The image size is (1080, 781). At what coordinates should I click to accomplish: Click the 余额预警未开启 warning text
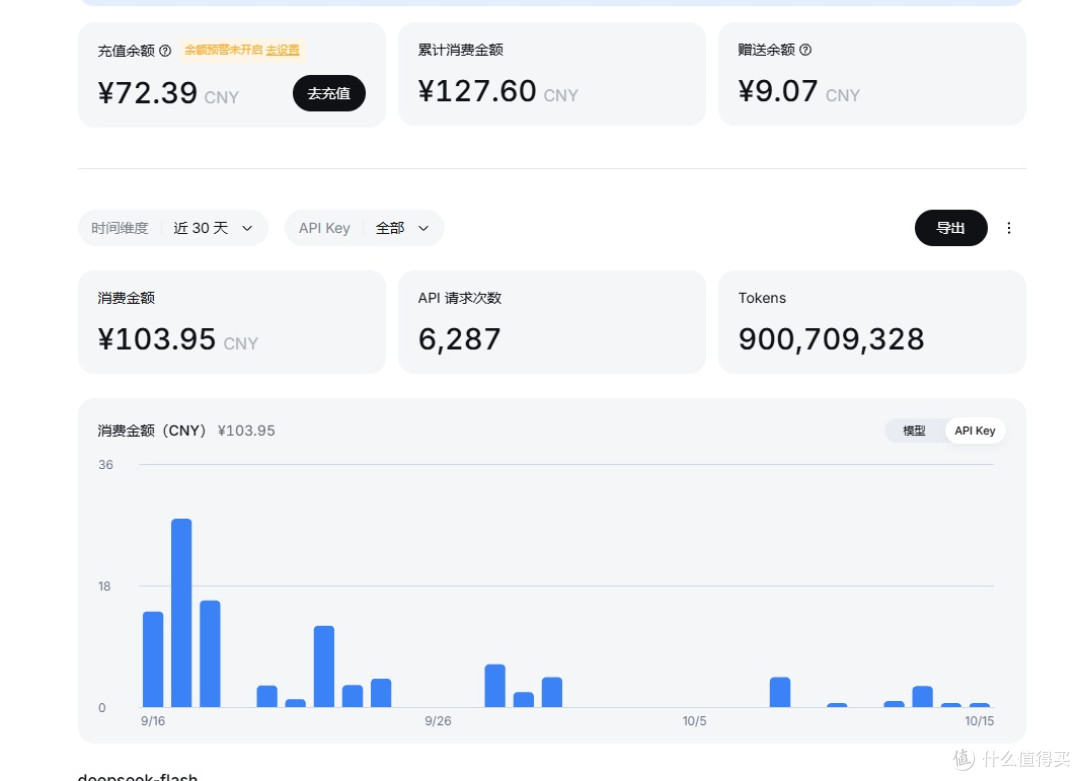pos(223,50)
